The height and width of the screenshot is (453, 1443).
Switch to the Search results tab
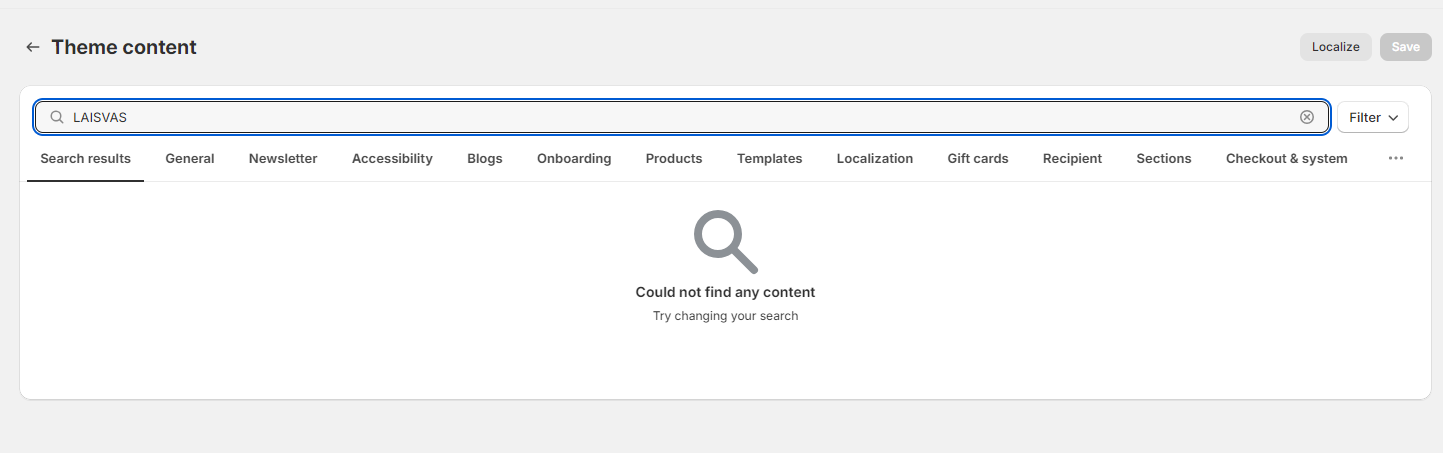pyautogui.click(x=85, y=158)
